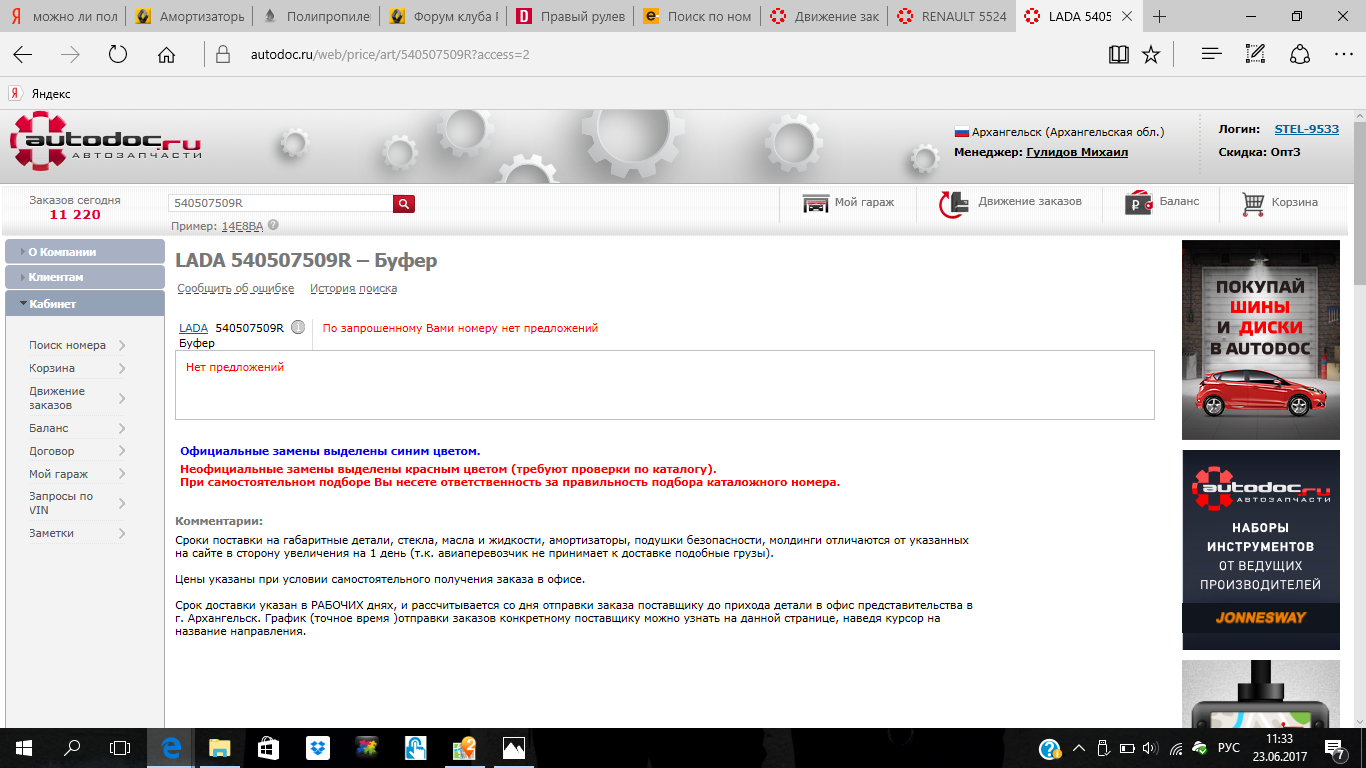This screenshot has width=1366, height=768.
Task: Click the example number 14E8BA
Action: pyautogui.click(x=242, y=226)
